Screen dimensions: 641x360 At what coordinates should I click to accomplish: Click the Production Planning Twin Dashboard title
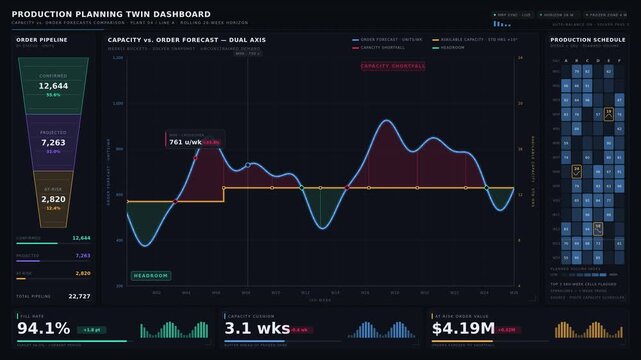111,14
